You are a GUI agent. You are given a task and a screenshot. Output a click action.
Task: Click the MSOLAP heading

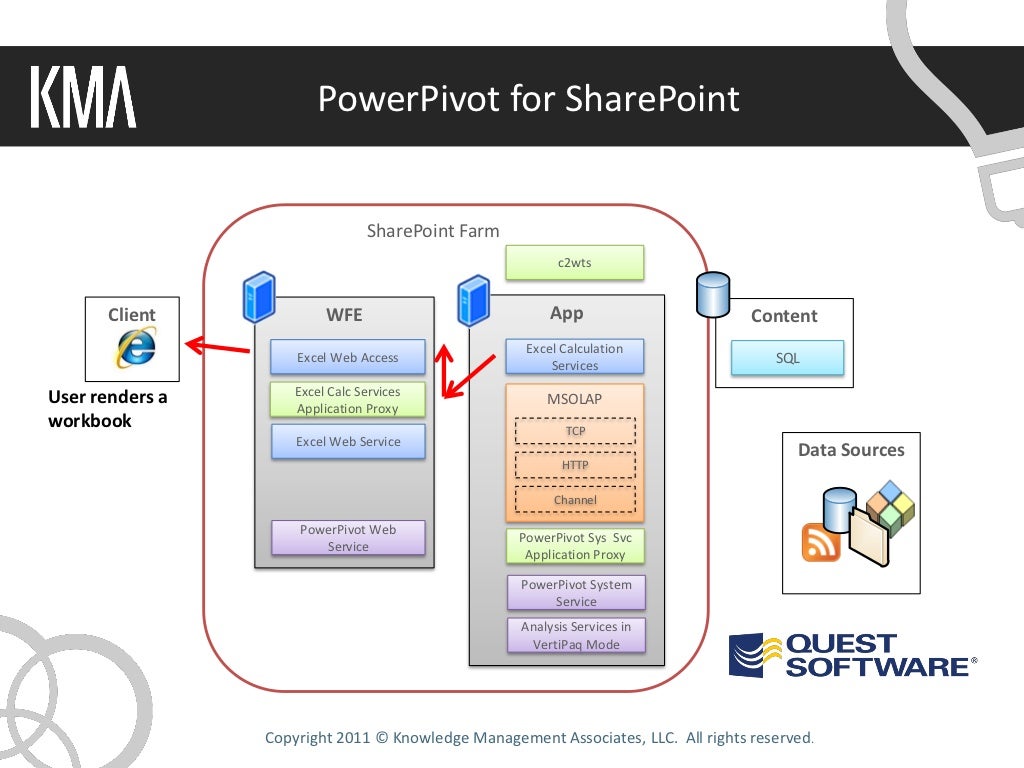[x=575, y=399]
